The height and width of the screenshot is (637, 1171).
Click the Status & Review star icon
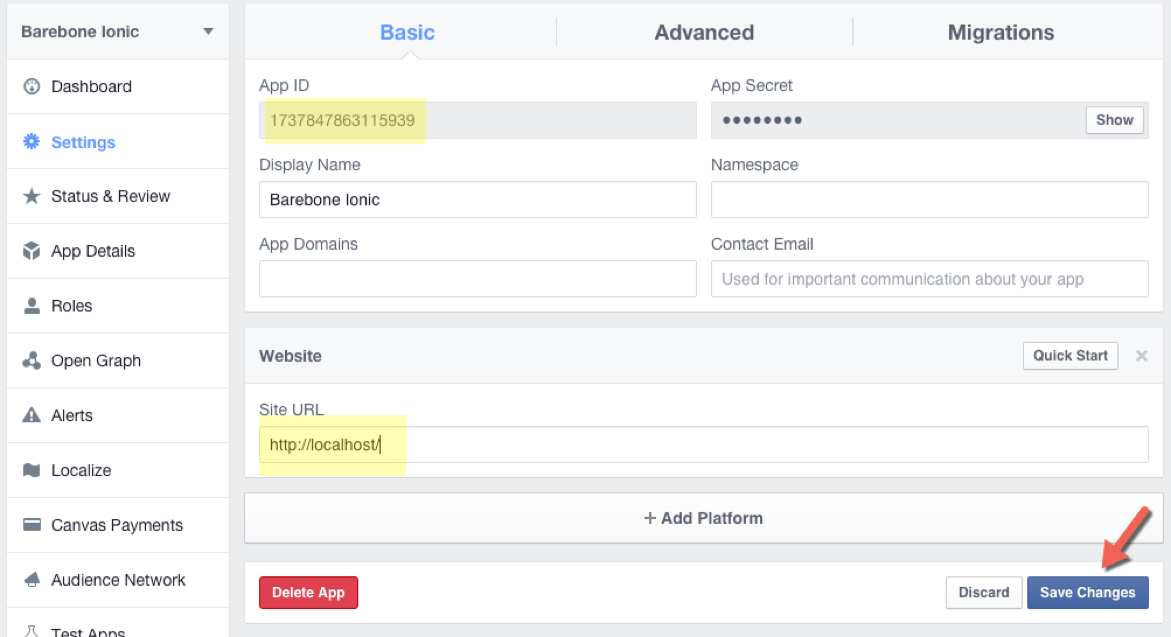[x=31, y=196]
